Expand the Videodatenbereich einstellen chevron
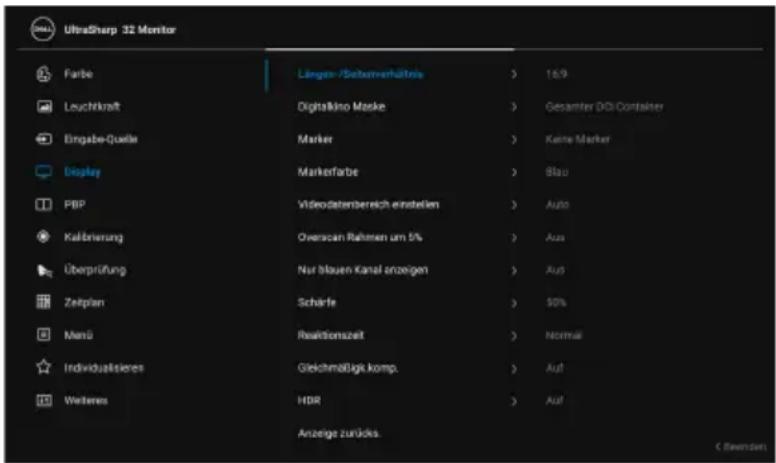 click(x=514, y=205)
